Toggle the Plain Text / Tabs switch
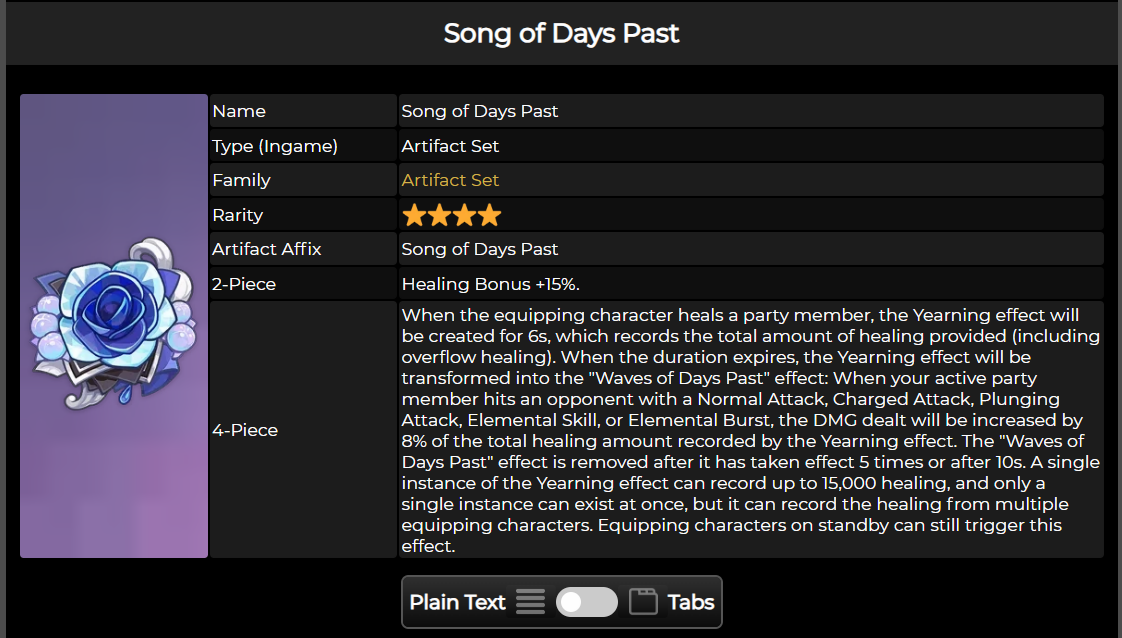The height and width of the screenshot is (638, 1122). point(587,602)
